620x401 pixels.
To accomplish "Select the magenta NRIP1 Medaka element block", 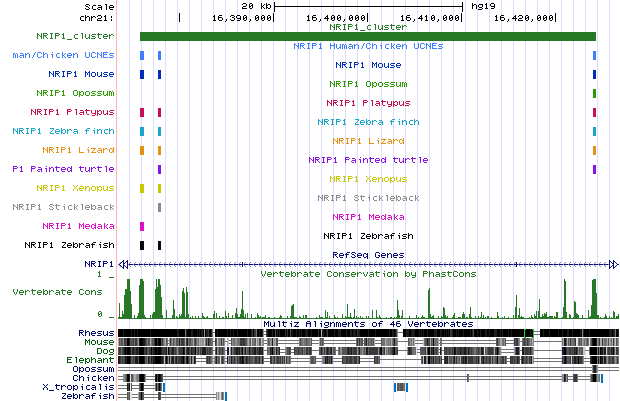I will coord(142,226).
